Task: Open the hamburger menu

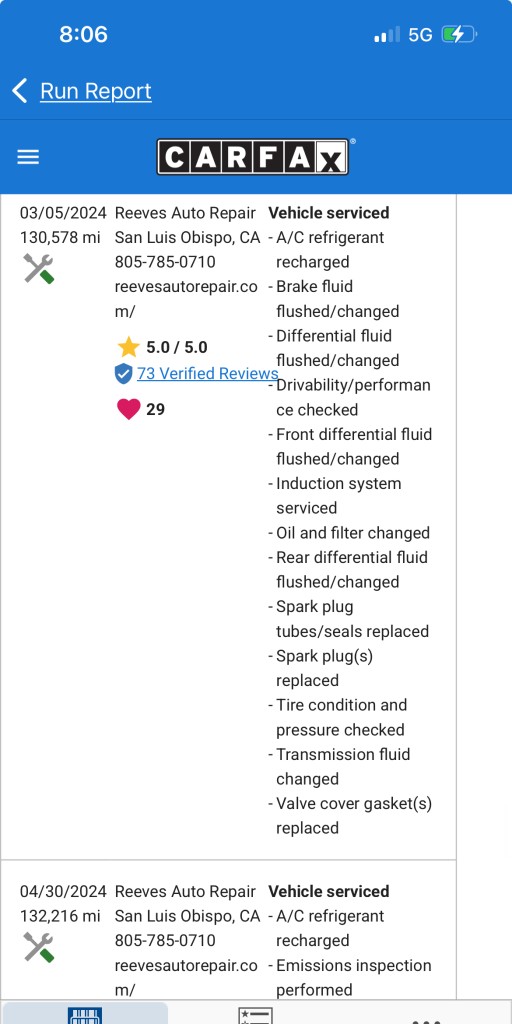Action: 28,157
